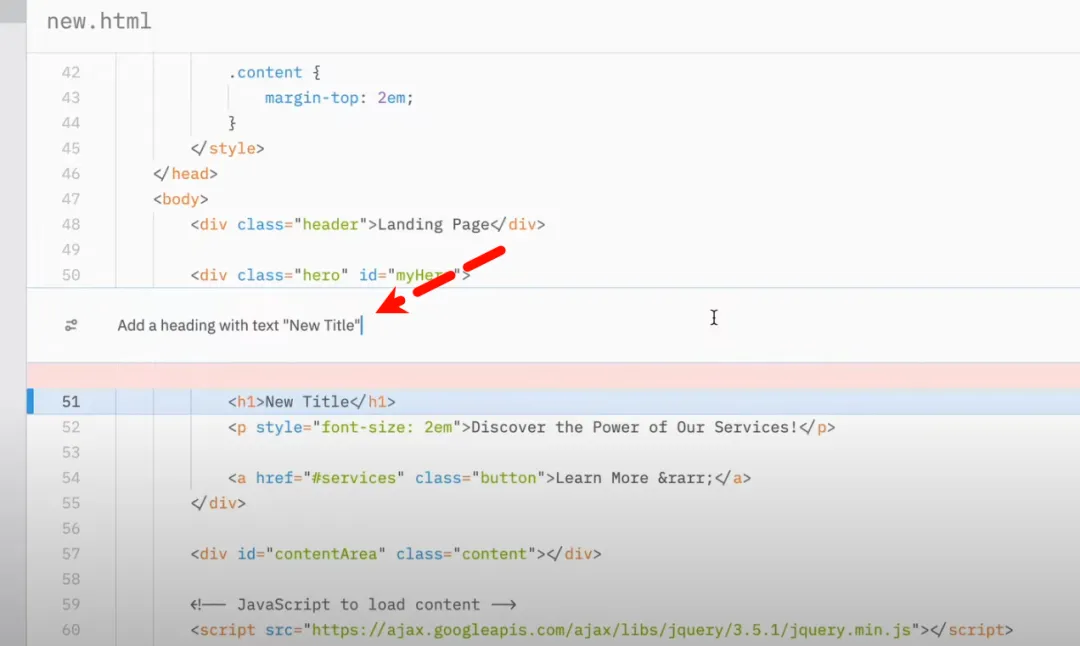The width and height of the screenshot is (1080, 646).
Task: Click line number 51 in the gutter
Action: [x=71, y=402]
